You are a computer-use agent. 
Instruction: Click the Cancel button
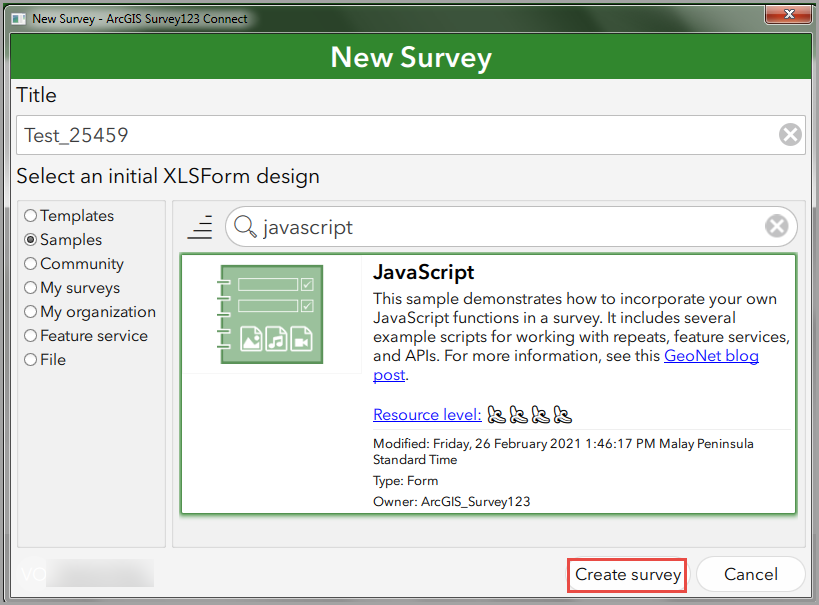coord(751,574)
